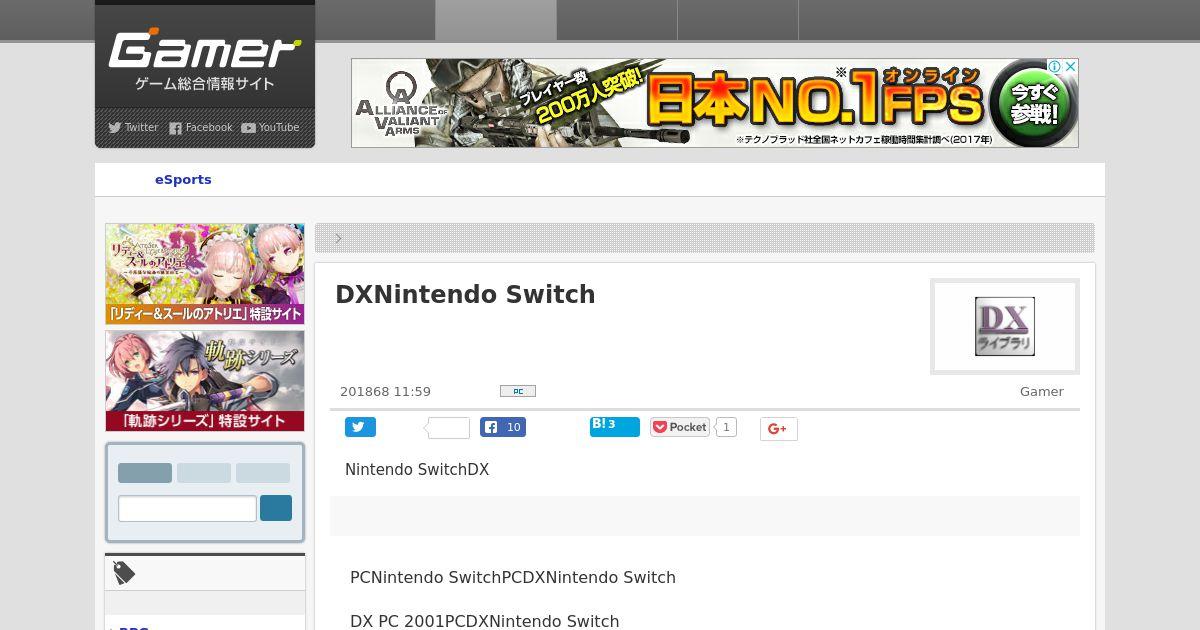Share on Facebook with count 10

coord(503,427)
